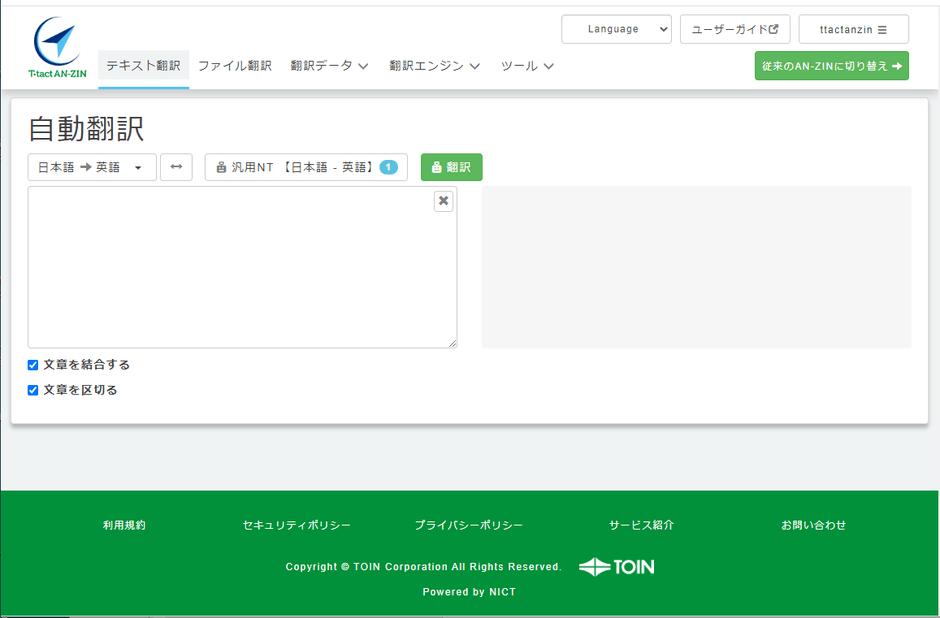Click the X icon to clear source text
The height and width of the screenshot is (618, 940).
click(443, 201)
